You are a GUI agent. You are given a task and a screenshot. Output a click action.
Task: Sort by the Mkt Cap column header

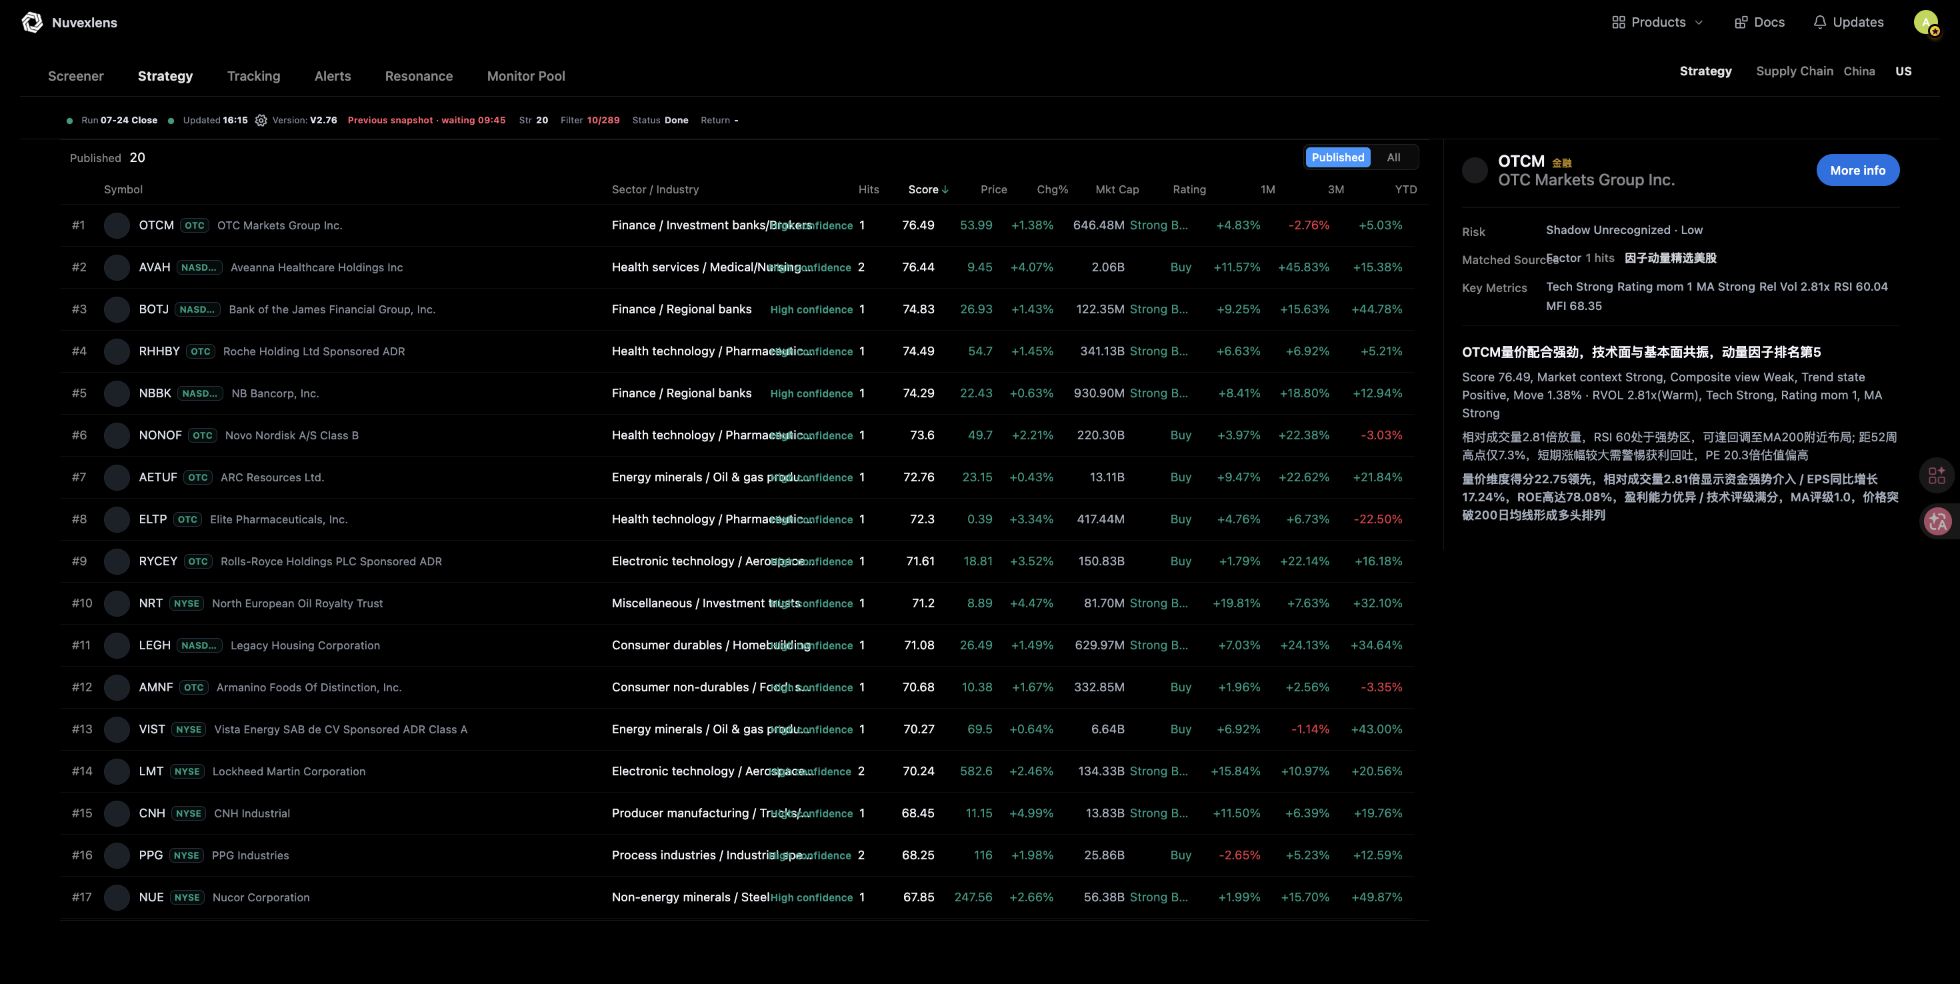(1117, 189)
